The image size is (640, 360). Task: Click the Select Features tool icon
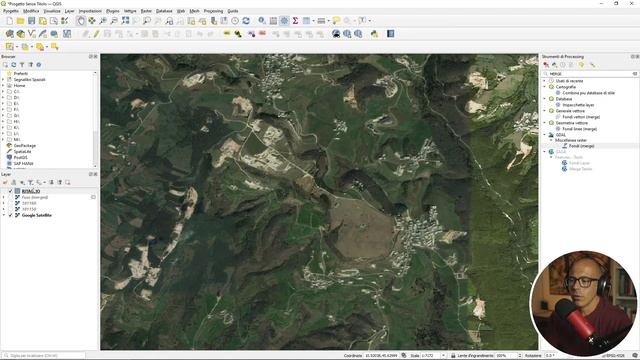9,47
